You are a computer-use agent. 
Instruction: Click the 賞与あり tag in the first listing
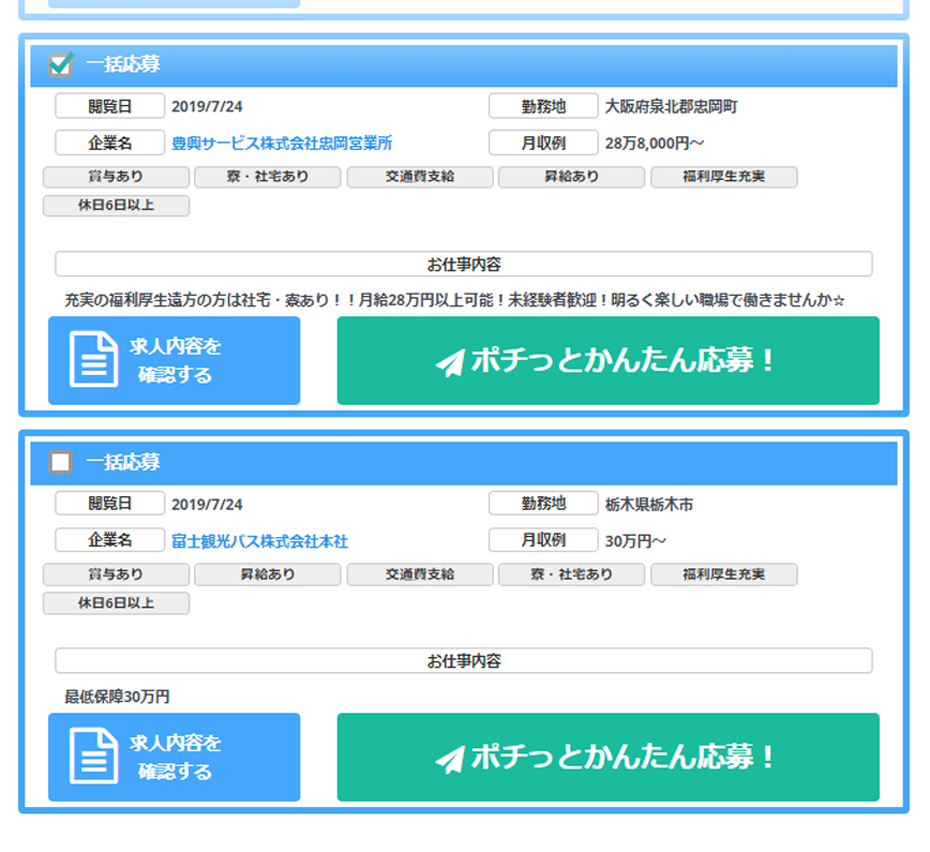point(116,177)
